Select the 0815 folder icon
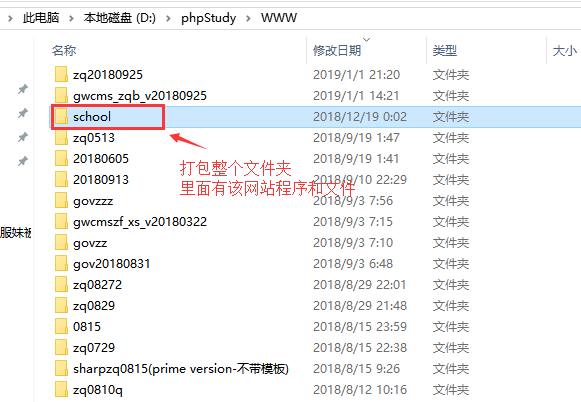The height and width of the screenshot is (402, 581). pos(61,327)
